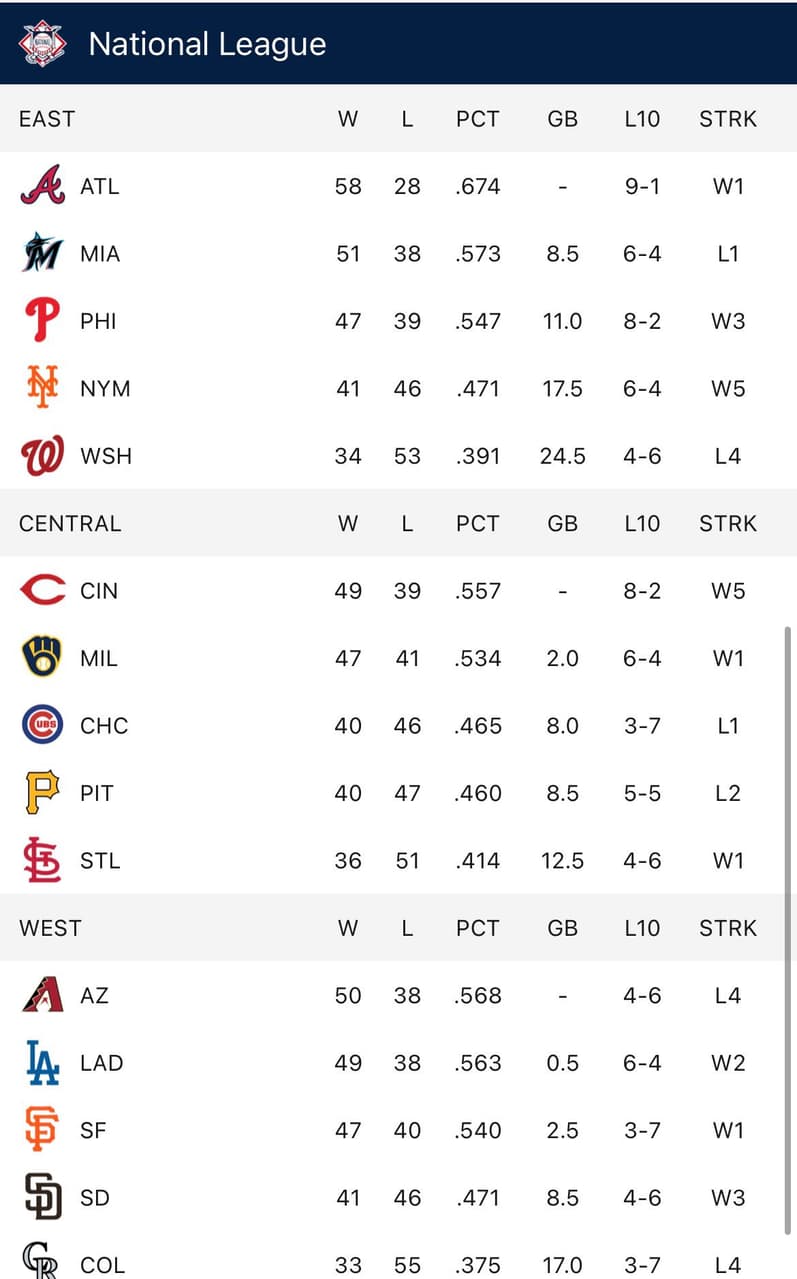797x1279 pixels.
Task: Select the Dodgers LA logo
Action: click(42, 1063)
